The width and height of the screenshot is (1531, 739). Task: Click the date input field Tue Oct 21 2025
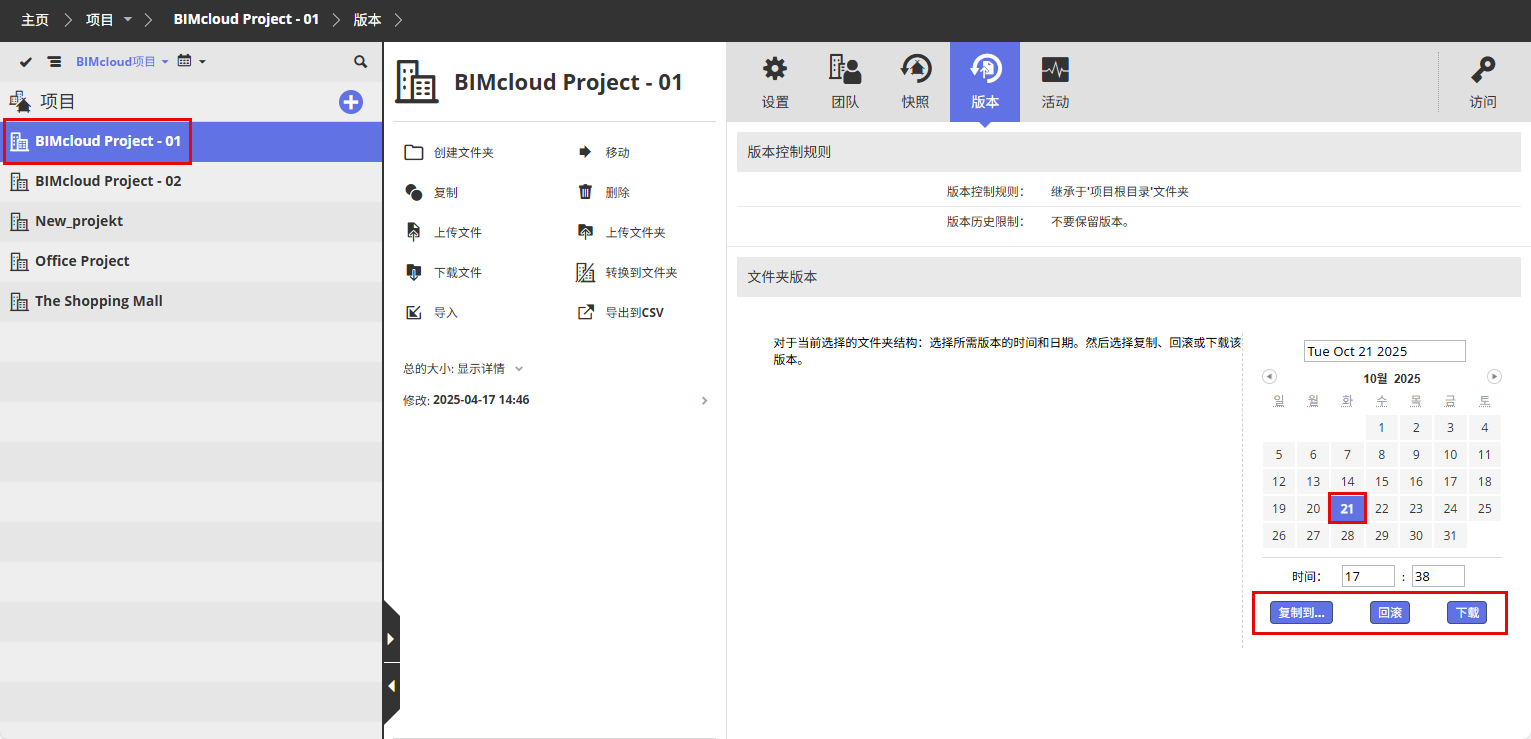pyautogui.click(x=1384, y=351)
